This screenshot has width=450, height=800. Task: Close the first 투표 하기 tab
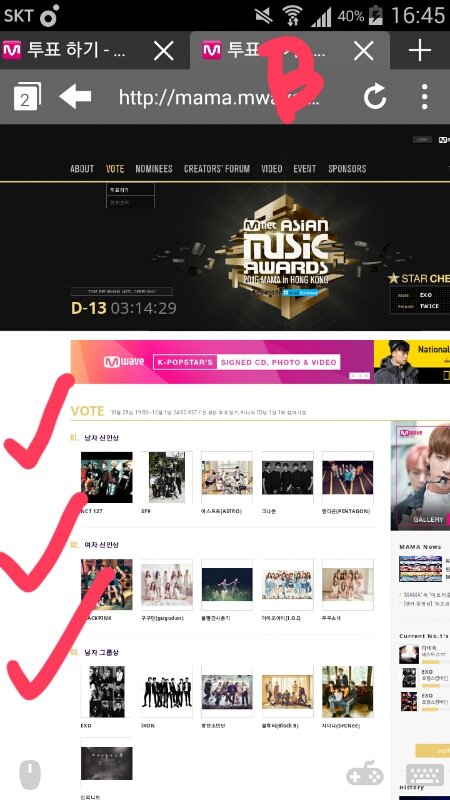pyautogui.click(x=164, y=51)
